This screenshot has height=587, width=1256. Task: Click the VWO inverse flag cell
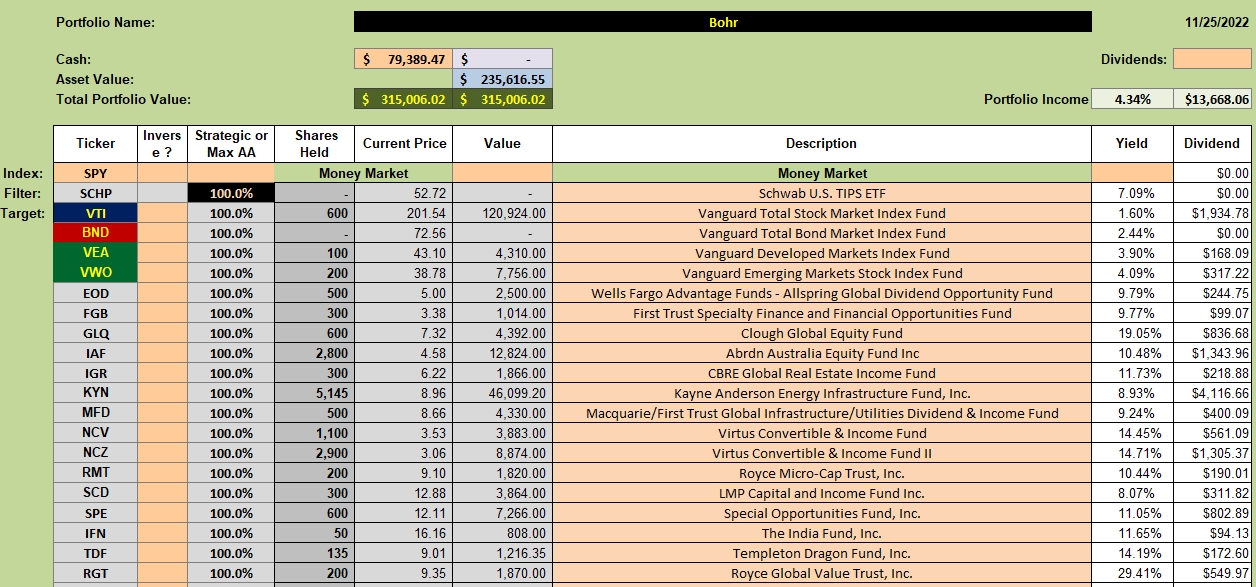click(162, 273)
